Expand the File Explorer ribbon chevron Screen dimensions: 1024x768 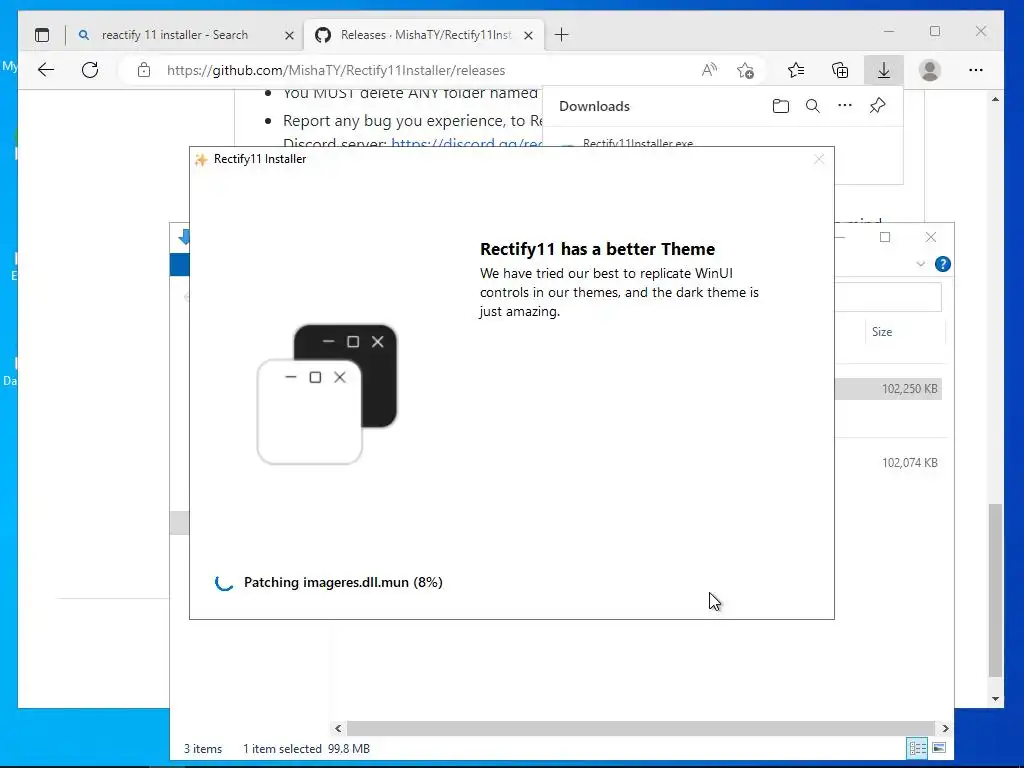click(x=920, y=264)
